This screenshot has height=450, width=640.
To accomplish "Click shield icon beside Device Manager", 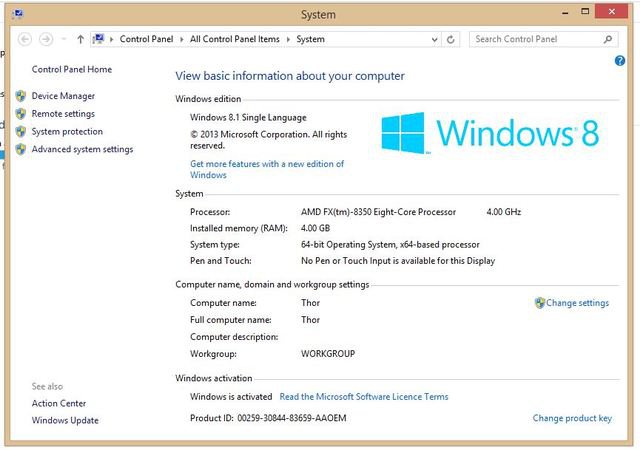I will 21,96.
